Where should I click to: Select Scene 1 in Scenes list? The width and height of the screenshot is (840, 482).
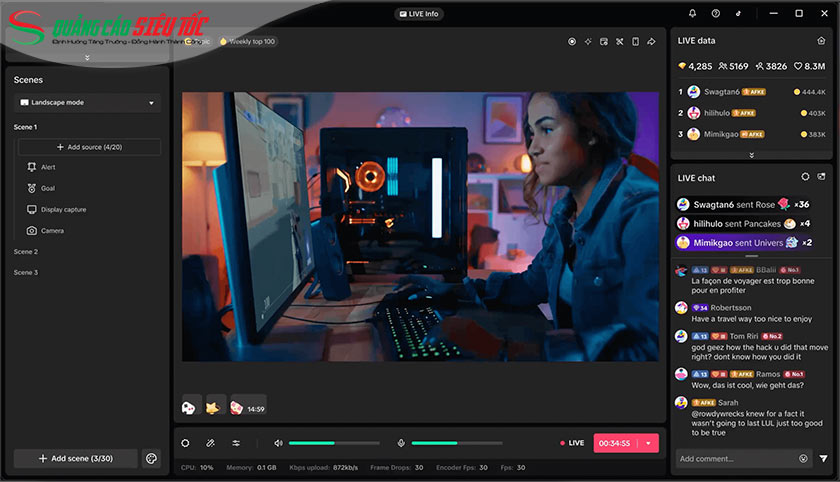(25, 127)
